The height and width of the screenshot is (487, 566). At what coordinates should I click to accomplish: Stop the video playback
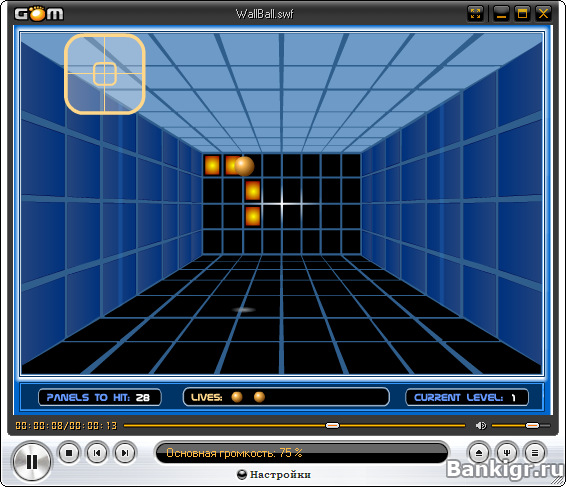tap(69, 452)
